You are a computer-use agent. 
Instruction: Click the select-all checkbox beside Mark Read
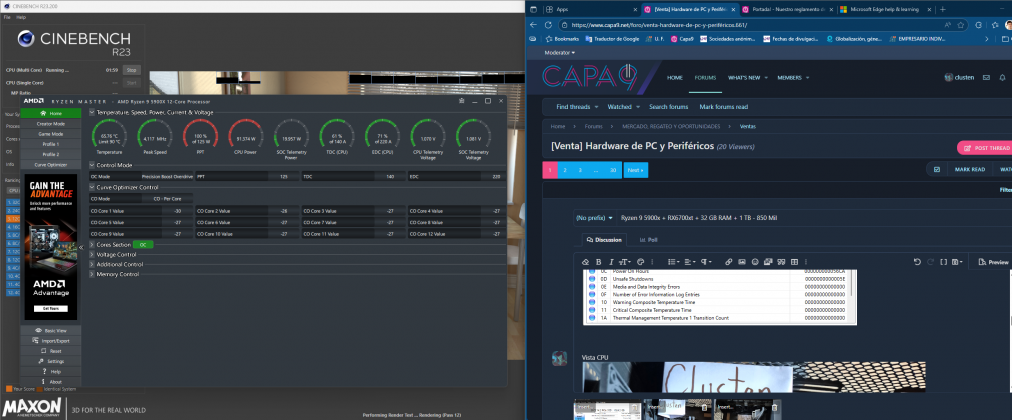pos(936,169)
